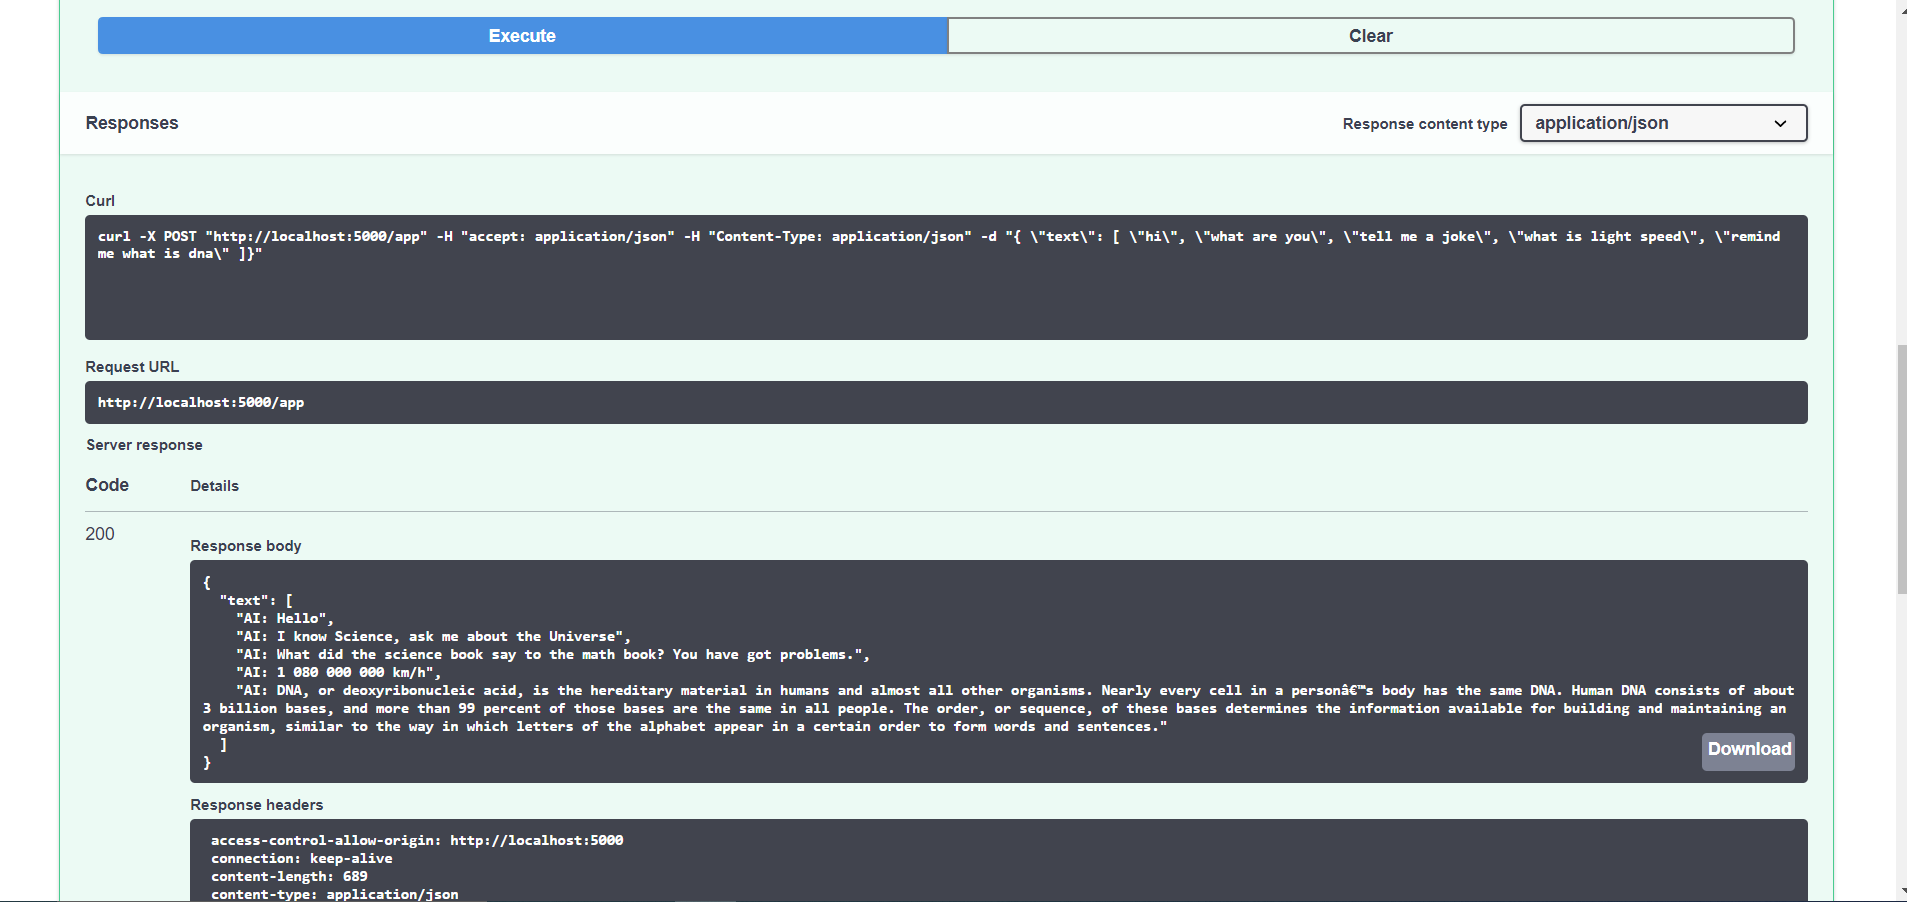Click the Request URL field
Image resolution: width=1907 pixels, height=902 pixels.
pyautogui.click(x=946, y=402)
